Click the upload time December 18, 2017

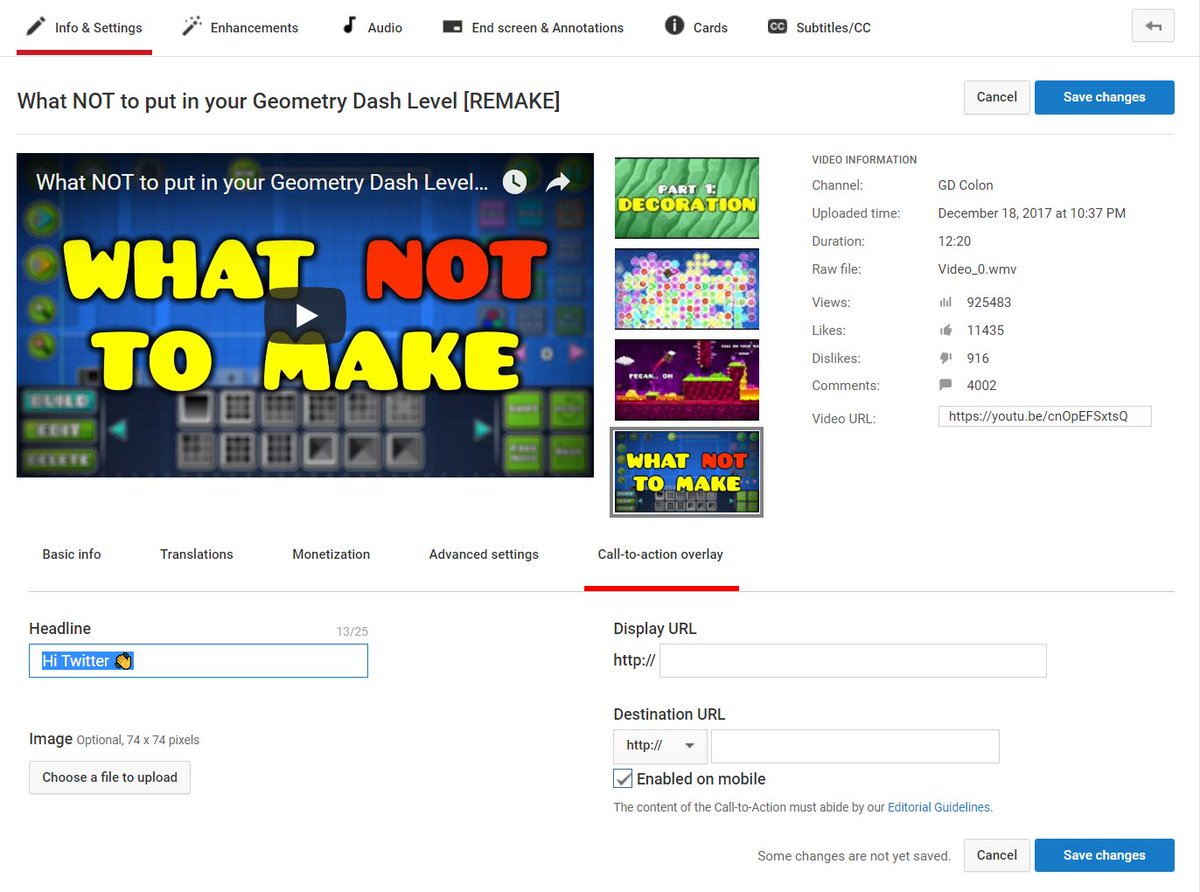[1032, 213]
